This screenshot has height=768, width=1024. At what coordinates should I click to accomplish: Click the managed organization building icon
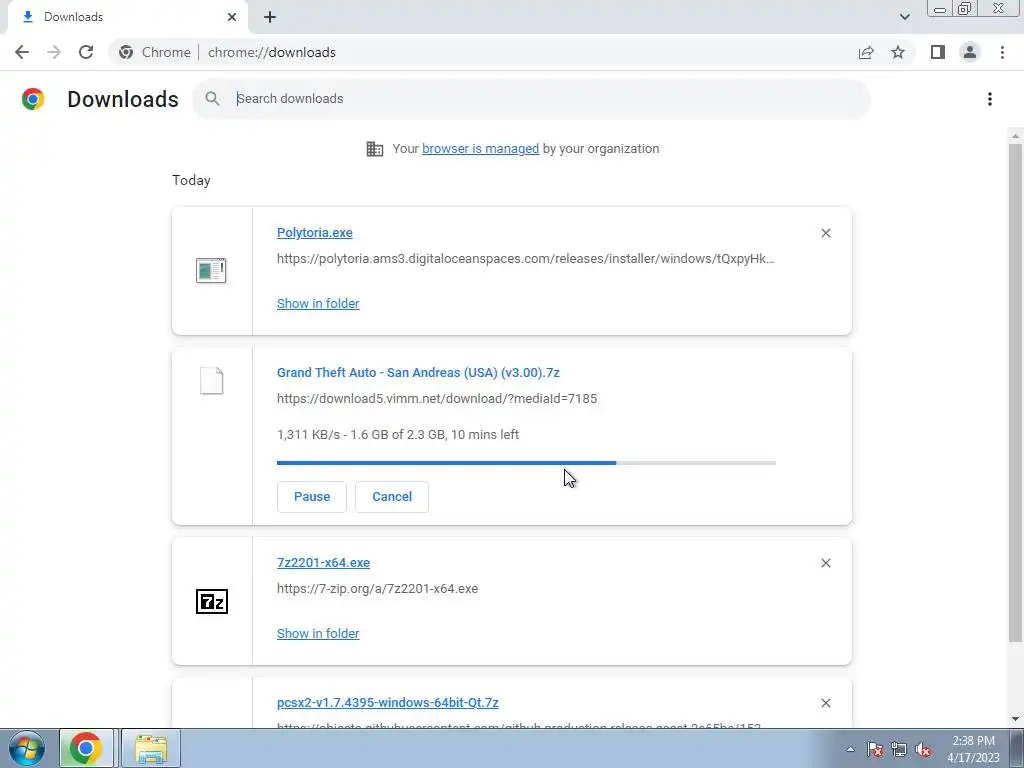tap(375, 149)
